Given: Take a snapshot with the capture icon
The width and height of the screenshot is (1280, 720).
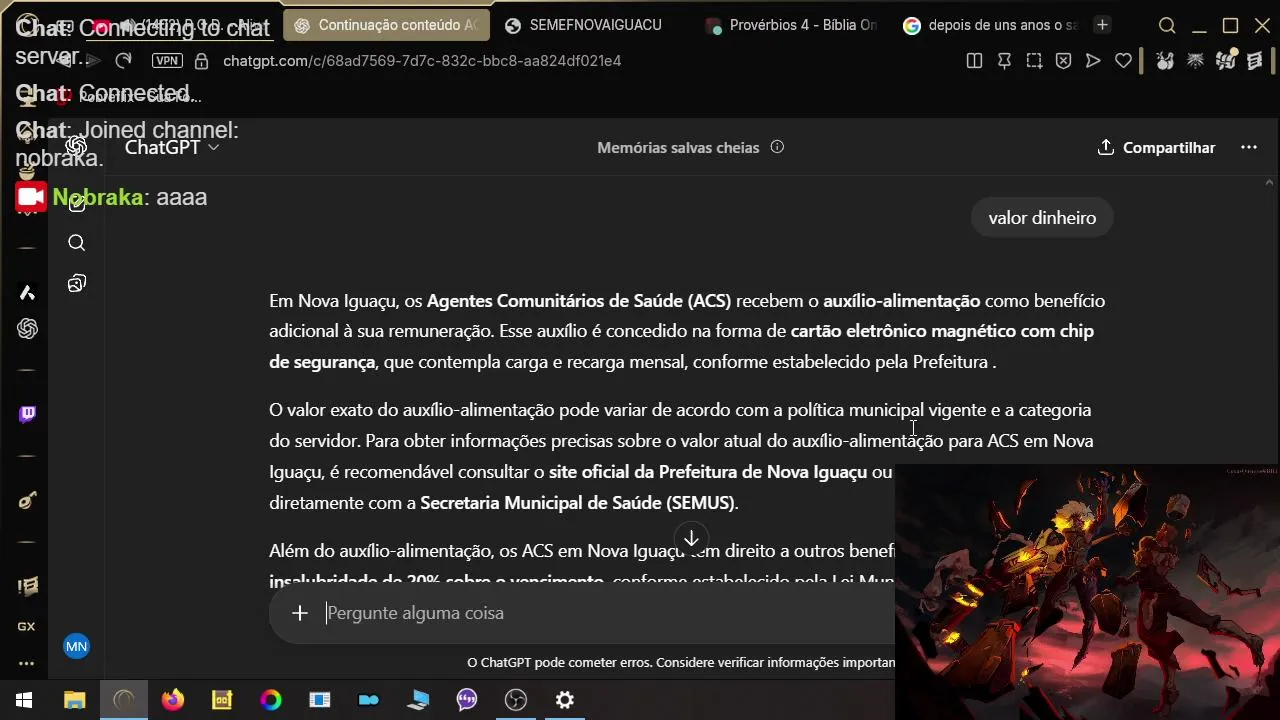Looking at the screenshot, I should (x=1034, y=61).
